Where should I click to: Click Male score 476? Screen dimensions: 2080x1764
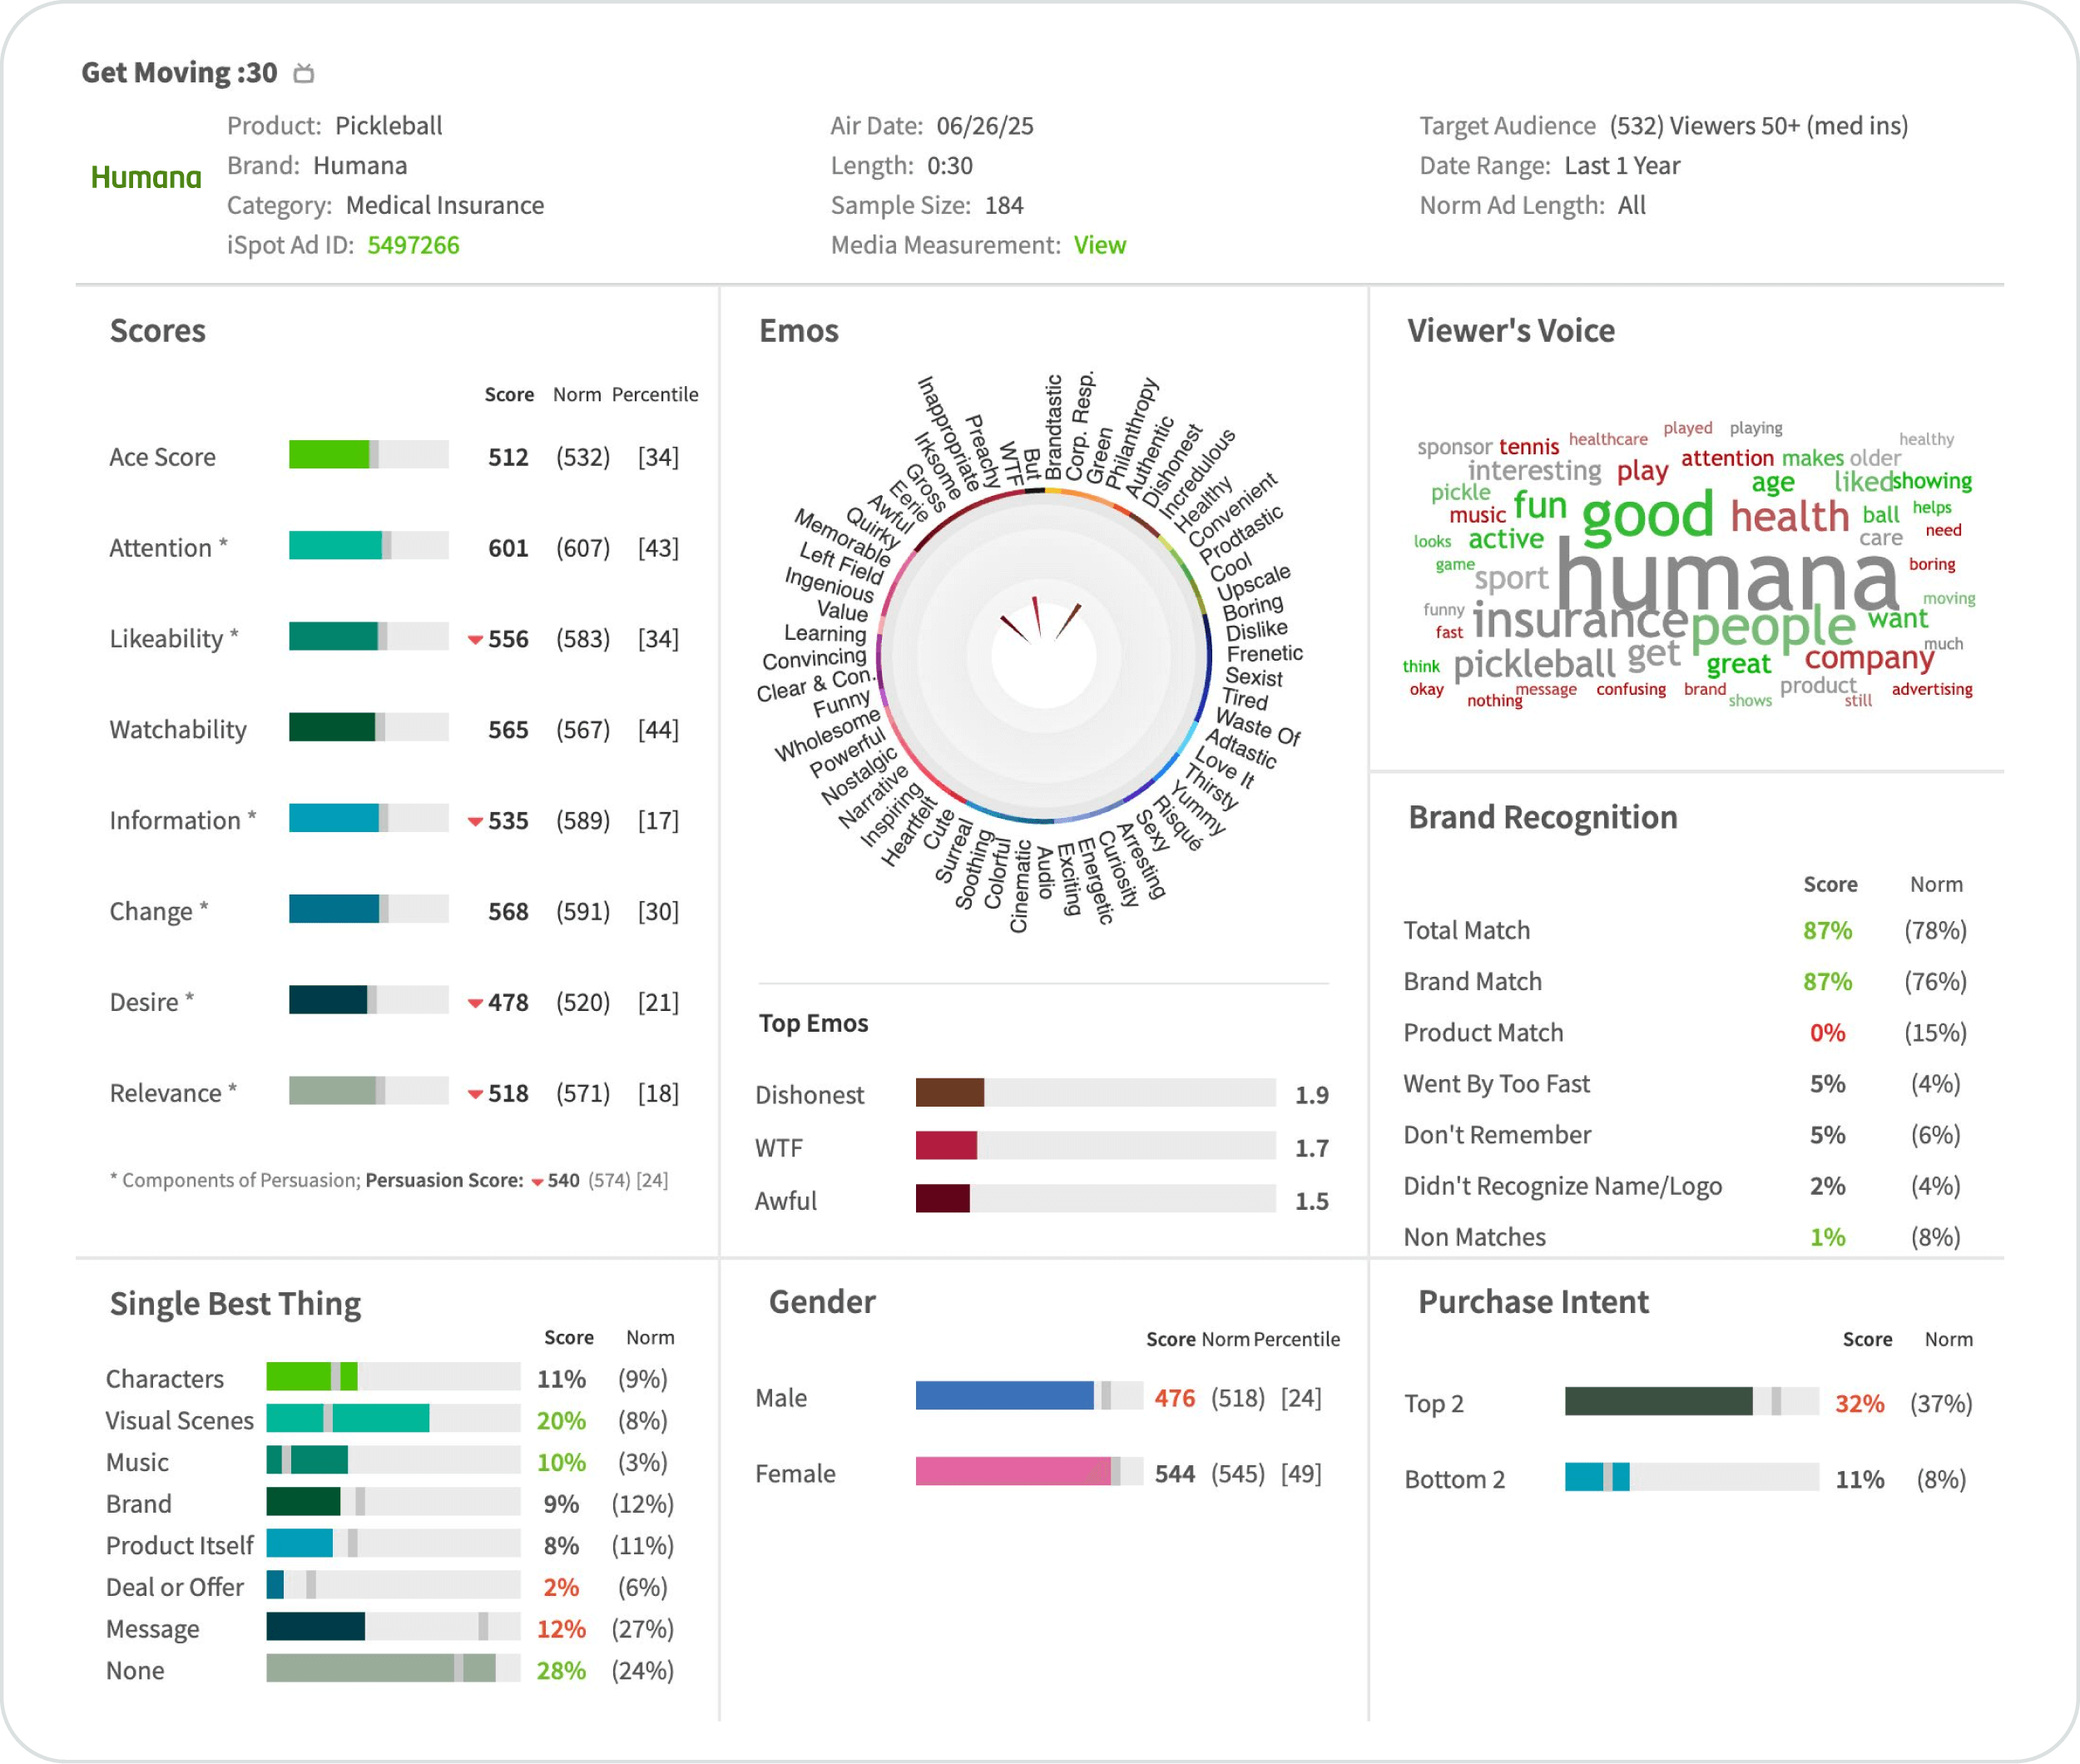(1175, 1398)
